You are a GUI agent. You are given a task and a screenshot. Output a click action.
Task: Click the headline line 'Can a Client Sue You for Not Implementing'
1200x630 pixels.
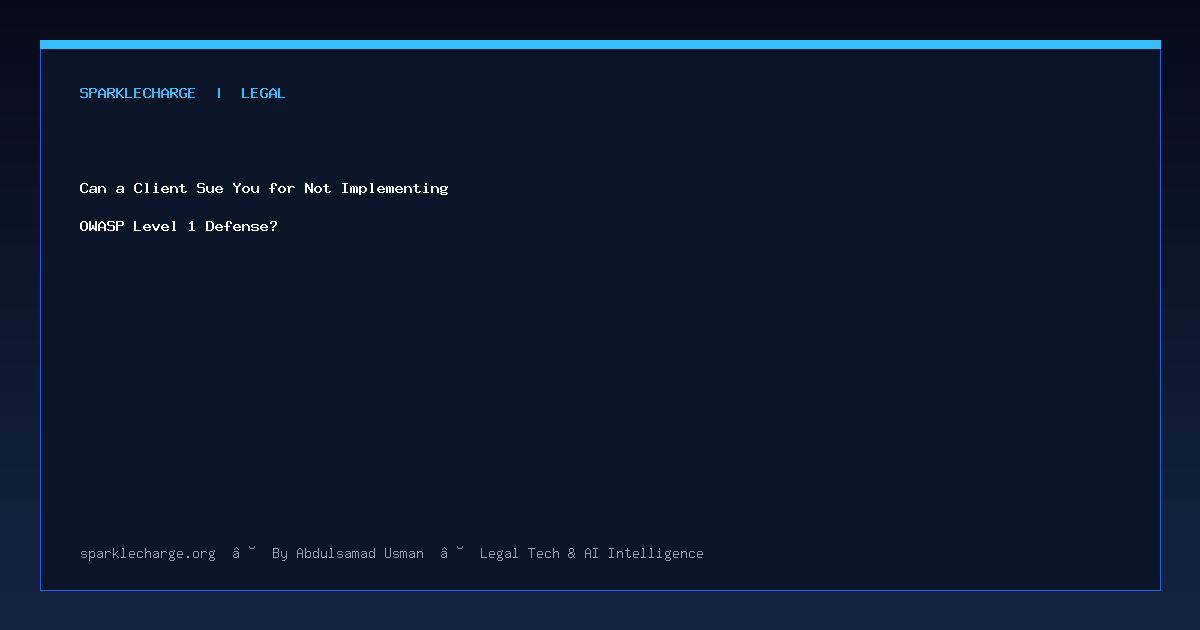coord(264,188)
